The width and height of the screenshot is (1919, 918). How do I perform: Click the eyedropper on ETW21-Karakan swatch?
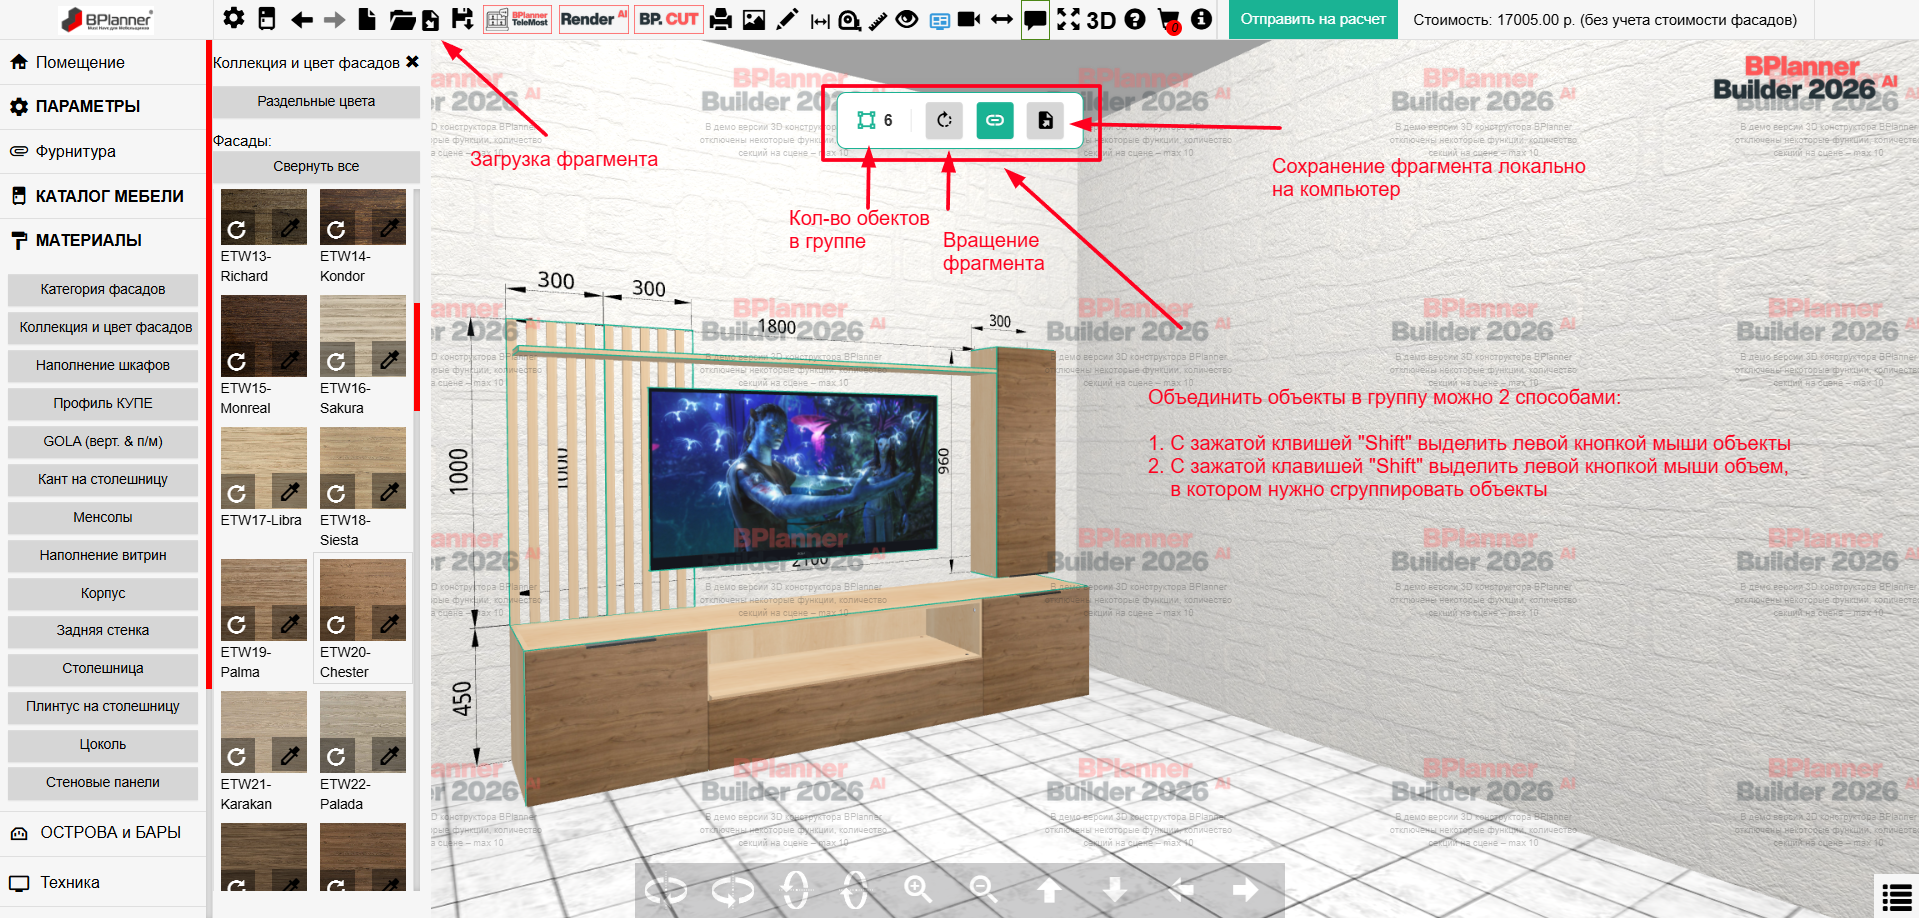pos(290,756)
